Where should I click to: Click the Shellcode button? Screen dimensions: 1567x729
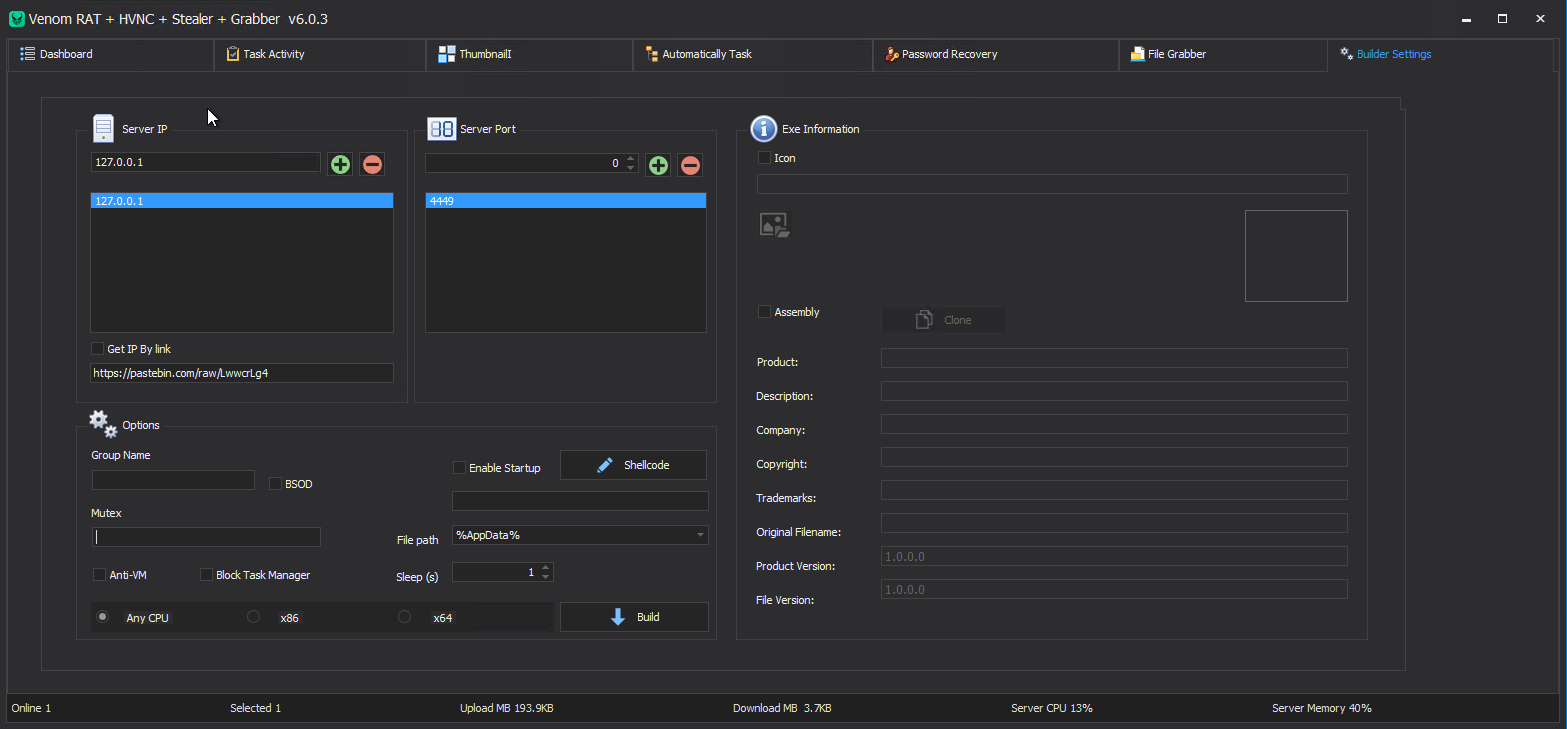(x=633, y=465)
